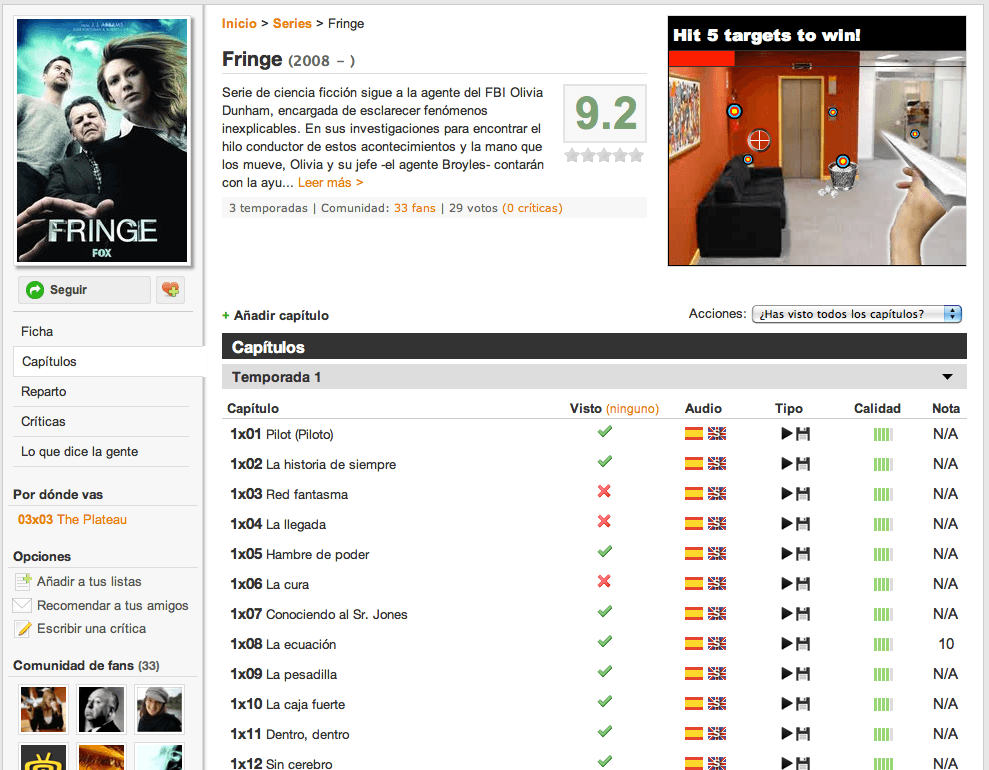Toggle green check watched mark for 1x02
The height and width of the screenshot is (770, 989).
tap(605, 462)
